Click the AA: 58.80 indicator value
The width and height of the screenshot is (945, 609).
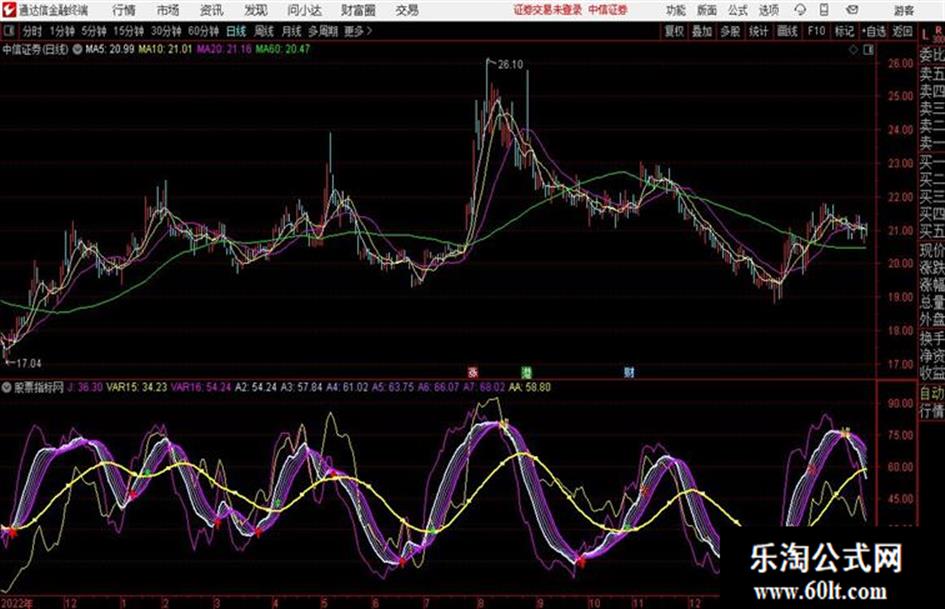529,387
